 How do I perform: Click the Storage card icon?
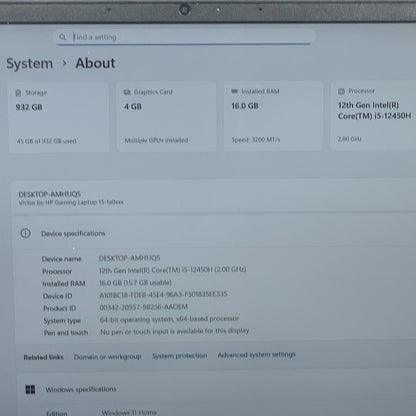18,93
